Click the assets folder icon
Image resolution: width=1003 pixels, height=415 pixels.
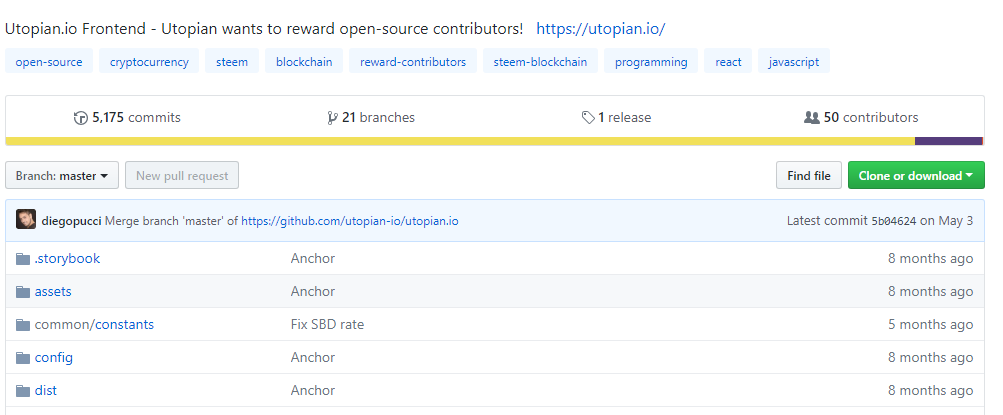pos(23,292)
